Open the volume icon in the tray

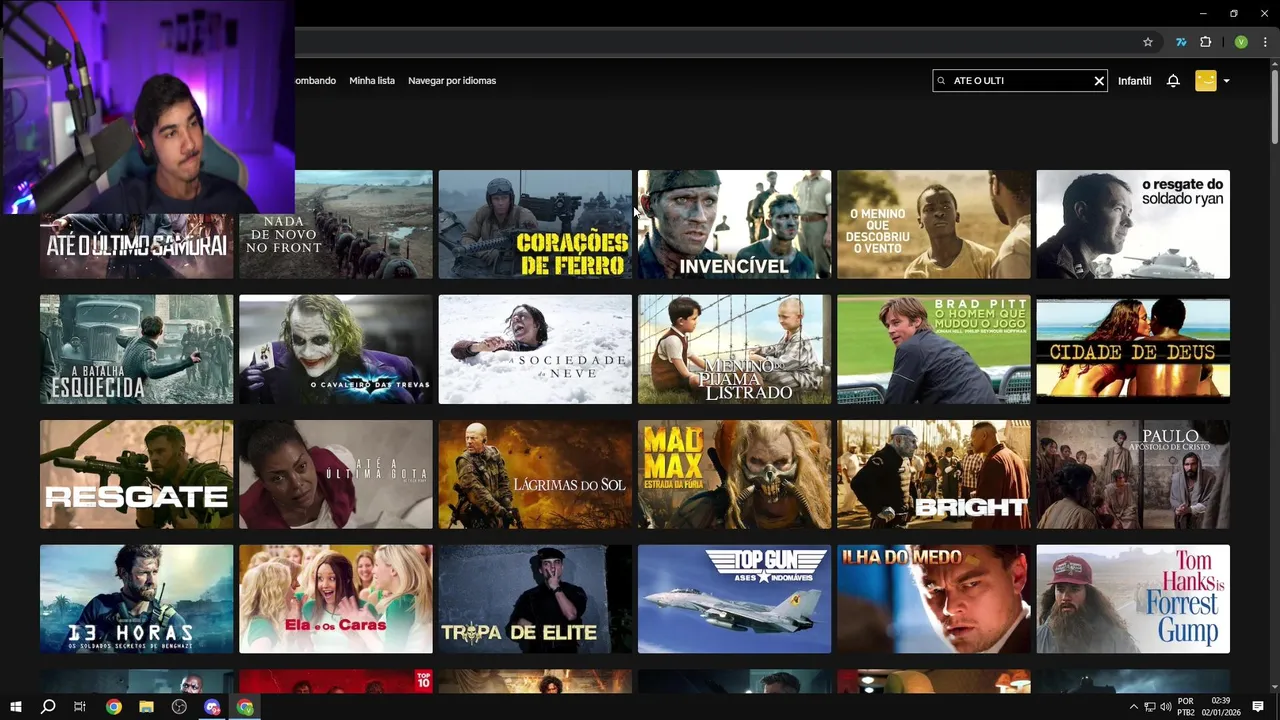click(1165, 707)
